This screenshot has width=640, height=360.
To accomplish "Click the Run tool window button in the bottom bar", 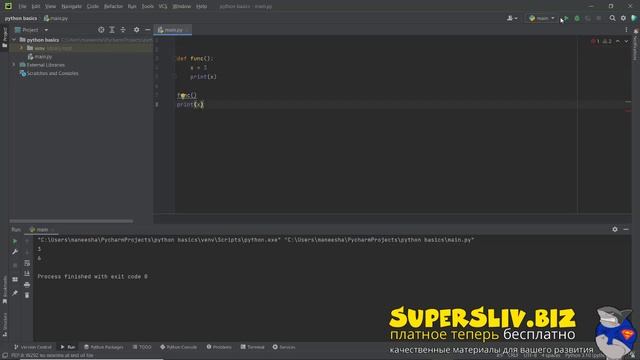I will pyautogui.click(x=68, y=347).
